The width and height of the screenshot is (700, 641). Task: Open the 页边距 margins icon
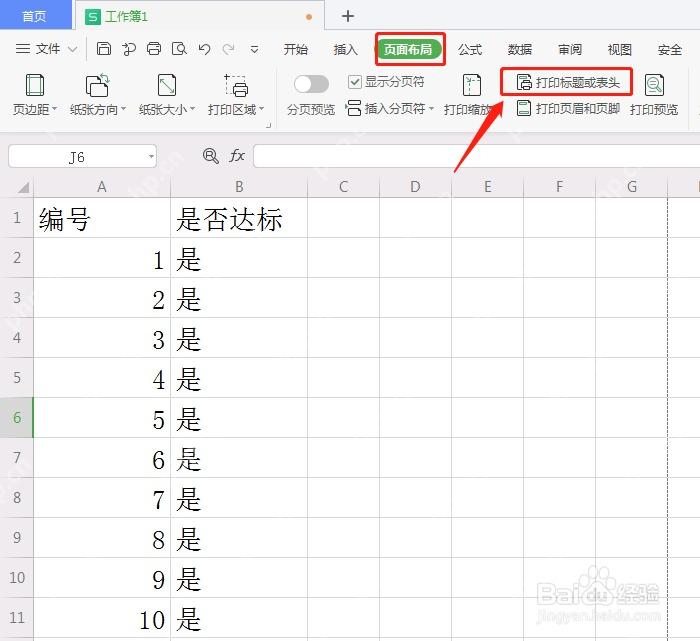[x=35, y=85]
